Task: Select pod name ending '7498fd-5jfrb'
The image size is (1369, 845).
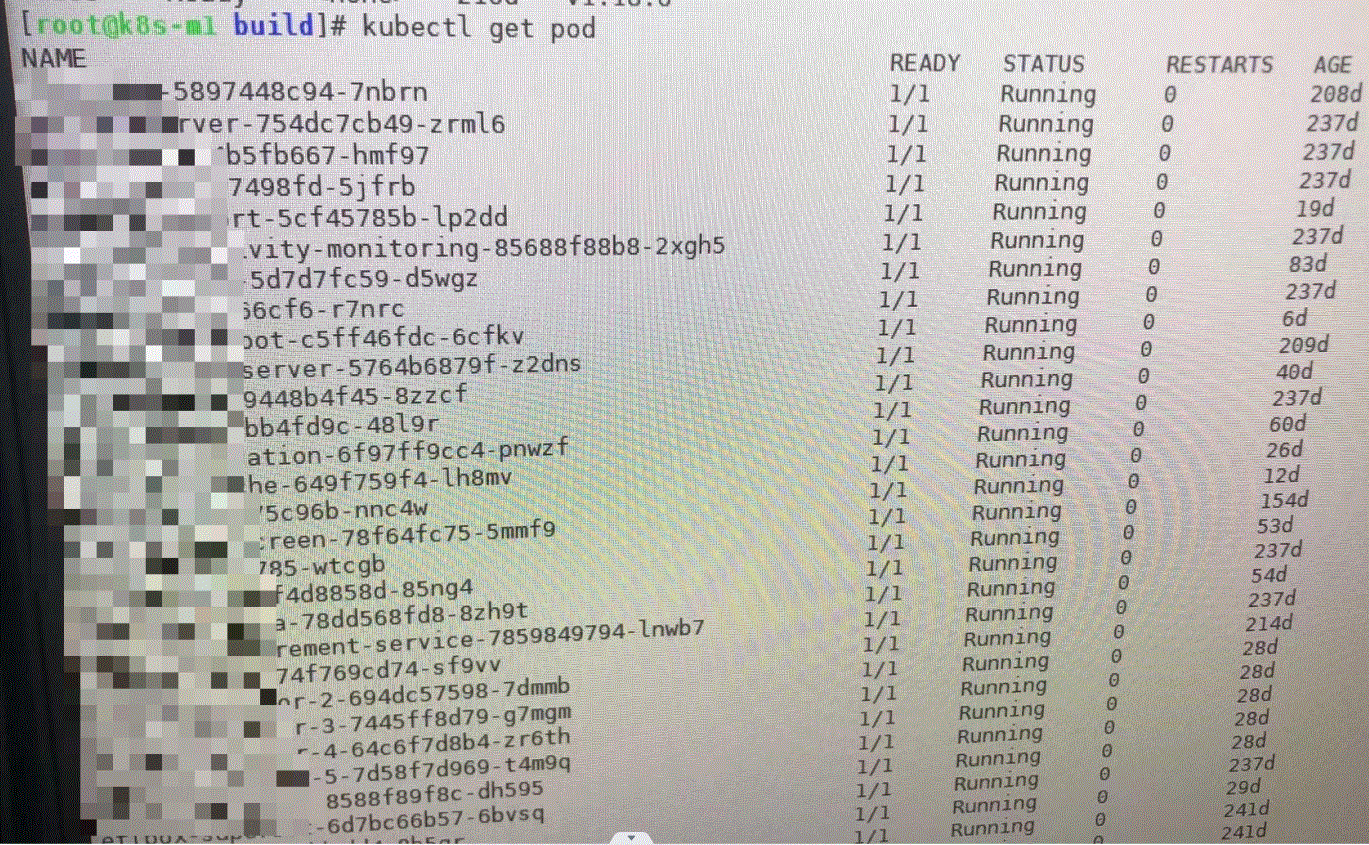Action: pos(322,187)
